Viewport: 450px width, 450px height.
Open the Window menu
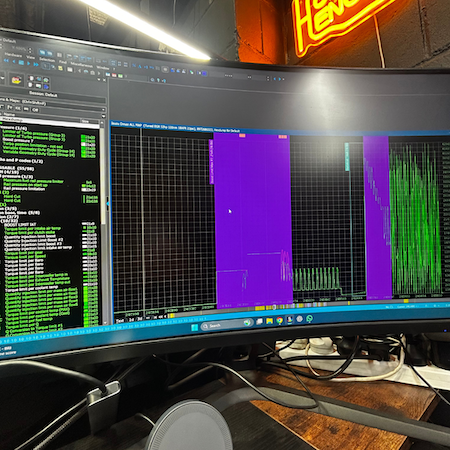tap(103, 68)
